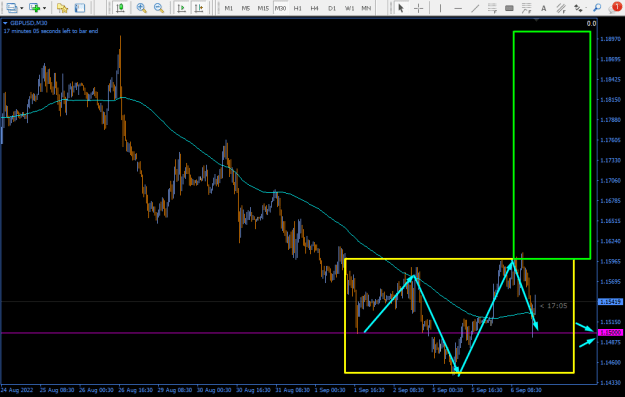
Task: Select the Cursor arrow tool
Action: [401, 8]
